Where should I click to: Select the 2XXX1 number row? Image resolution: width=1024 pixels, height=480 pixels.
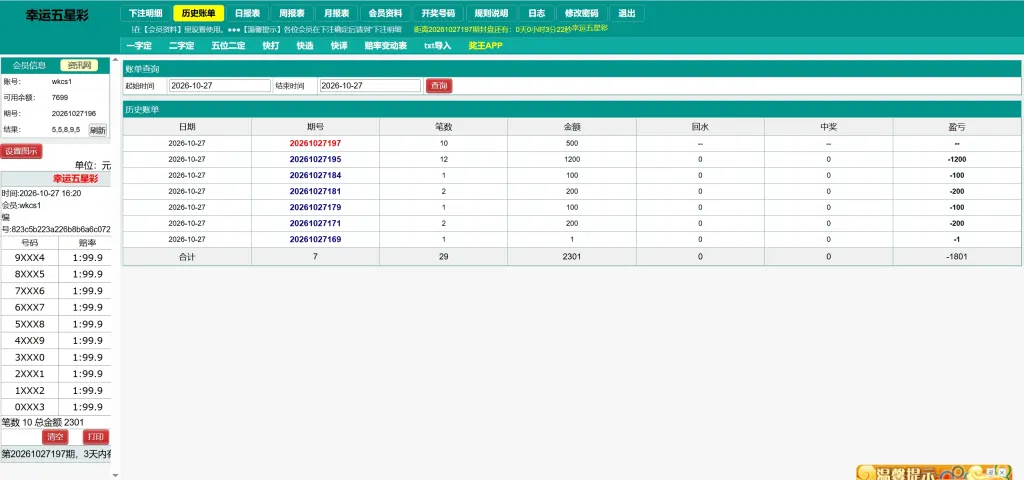pos(56,374)
